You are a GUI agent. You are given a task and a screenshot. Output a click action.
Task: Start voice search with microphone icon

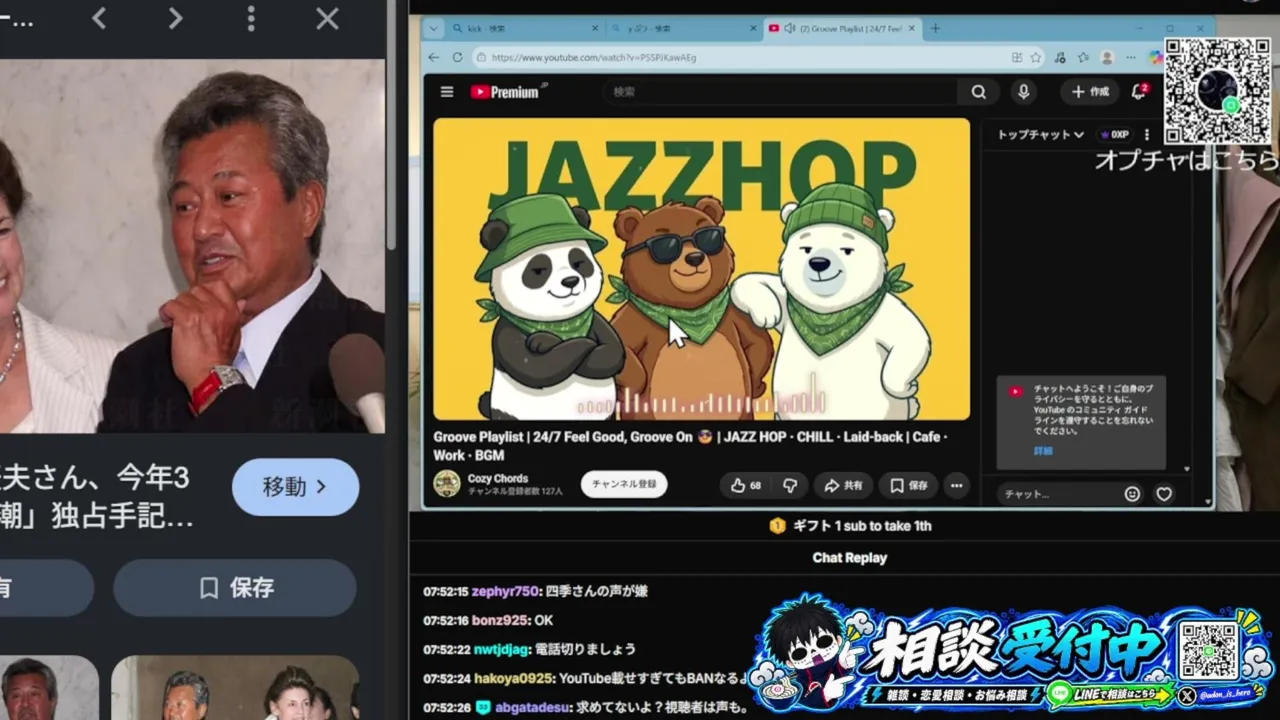1023,92
